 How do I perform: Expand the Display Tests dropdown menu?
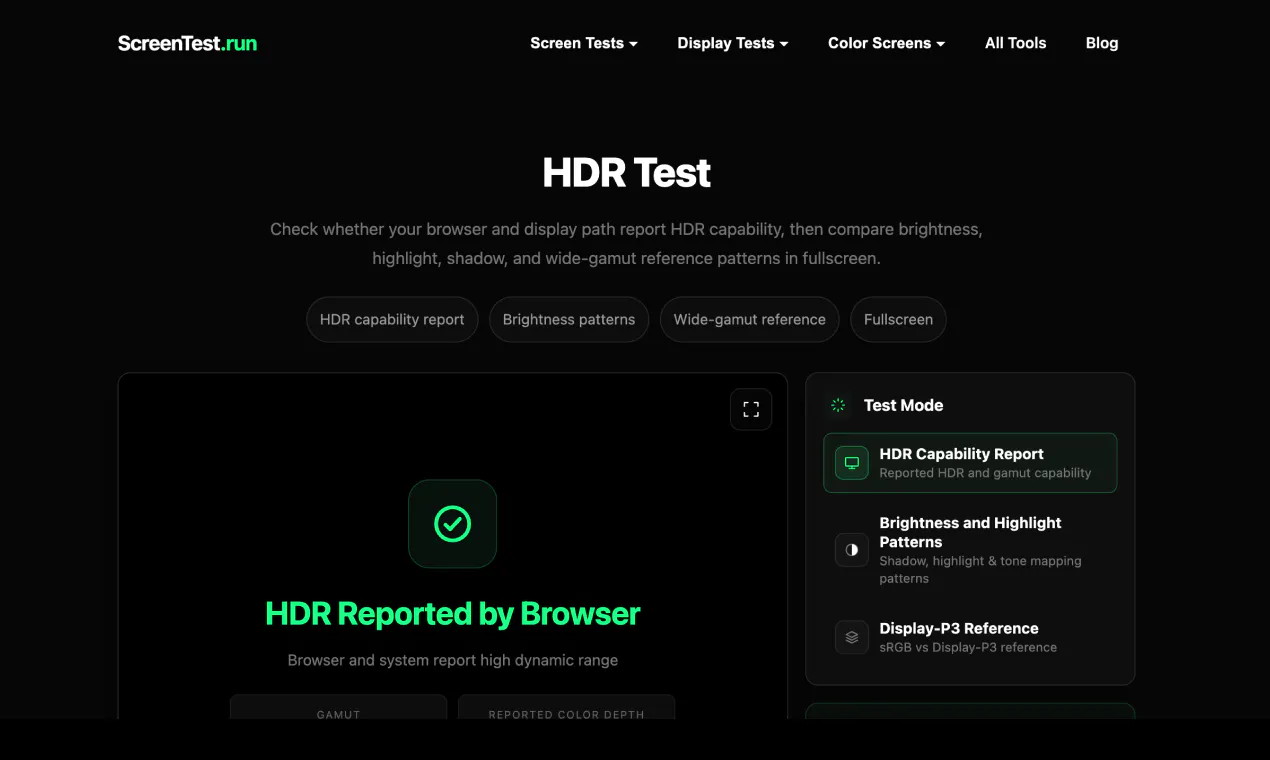tap(733, 43)
